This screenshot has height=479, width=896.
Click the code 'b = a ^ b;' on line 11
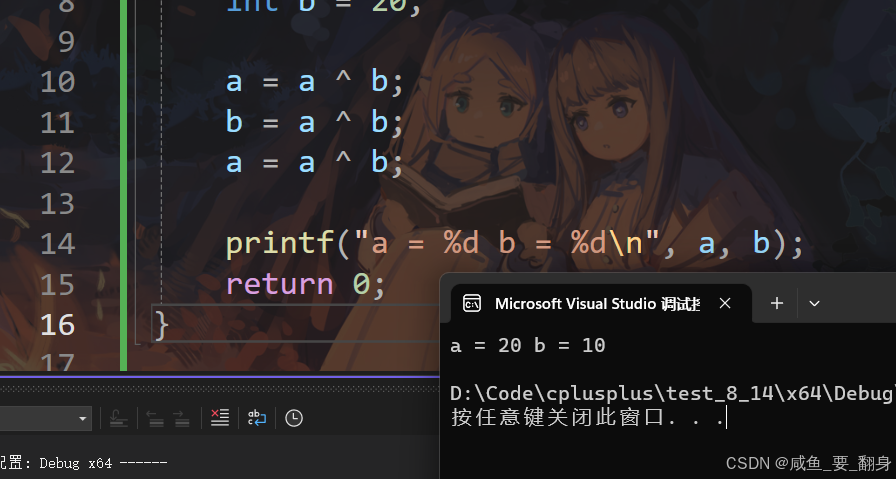coord(315,122)
